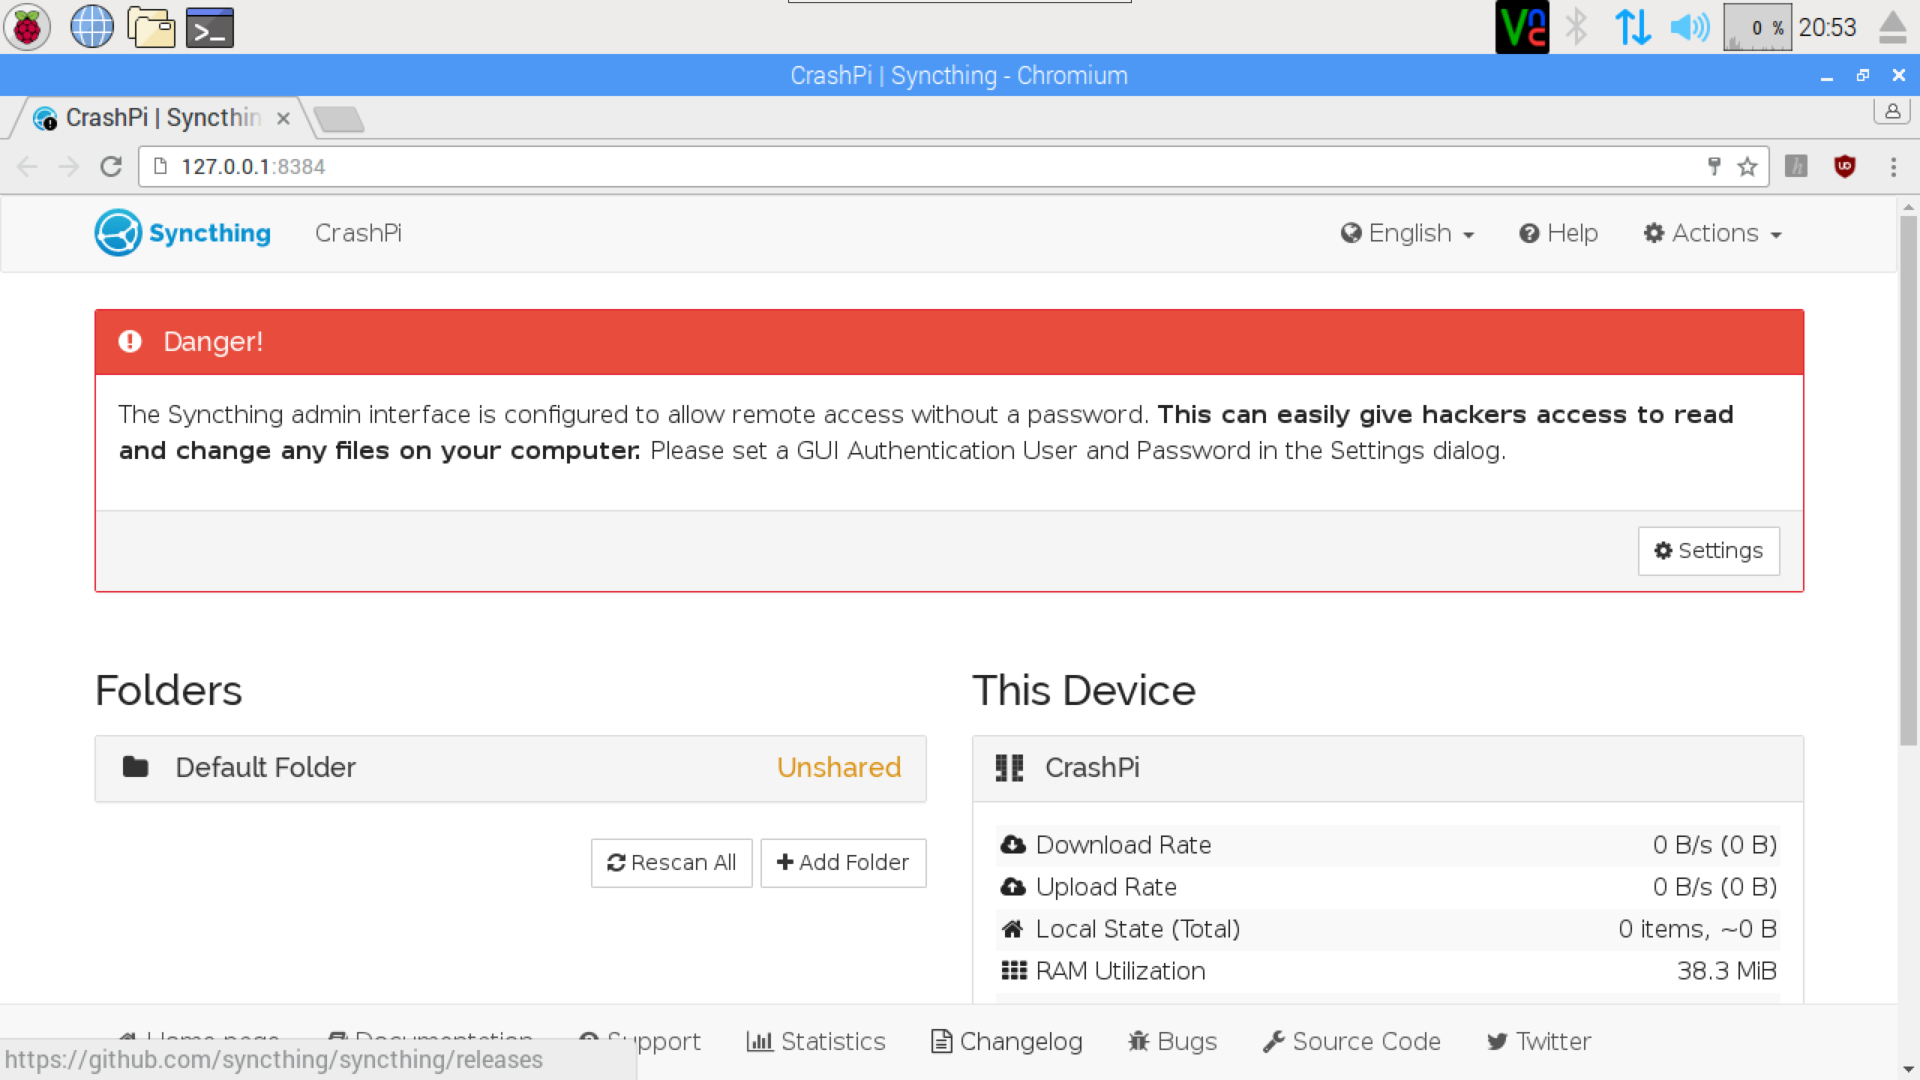Open the Raspberry Pi menu icon

(x=27, y=27)
